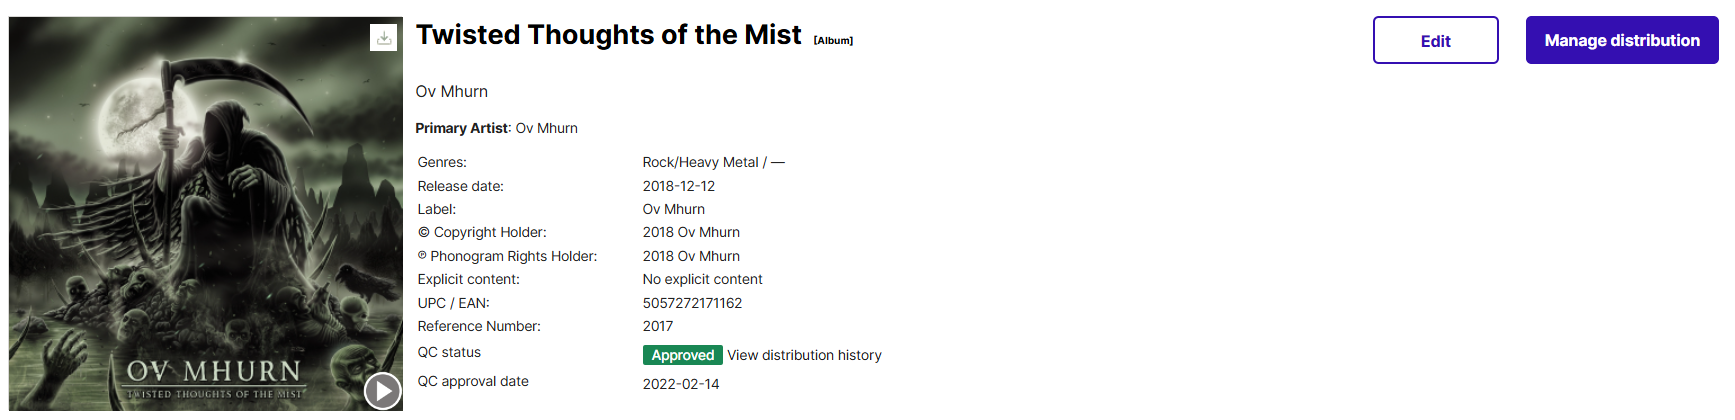Click the No explicit content value
The width and height of the screenshot is (1735, 420).
pos(702,279)
